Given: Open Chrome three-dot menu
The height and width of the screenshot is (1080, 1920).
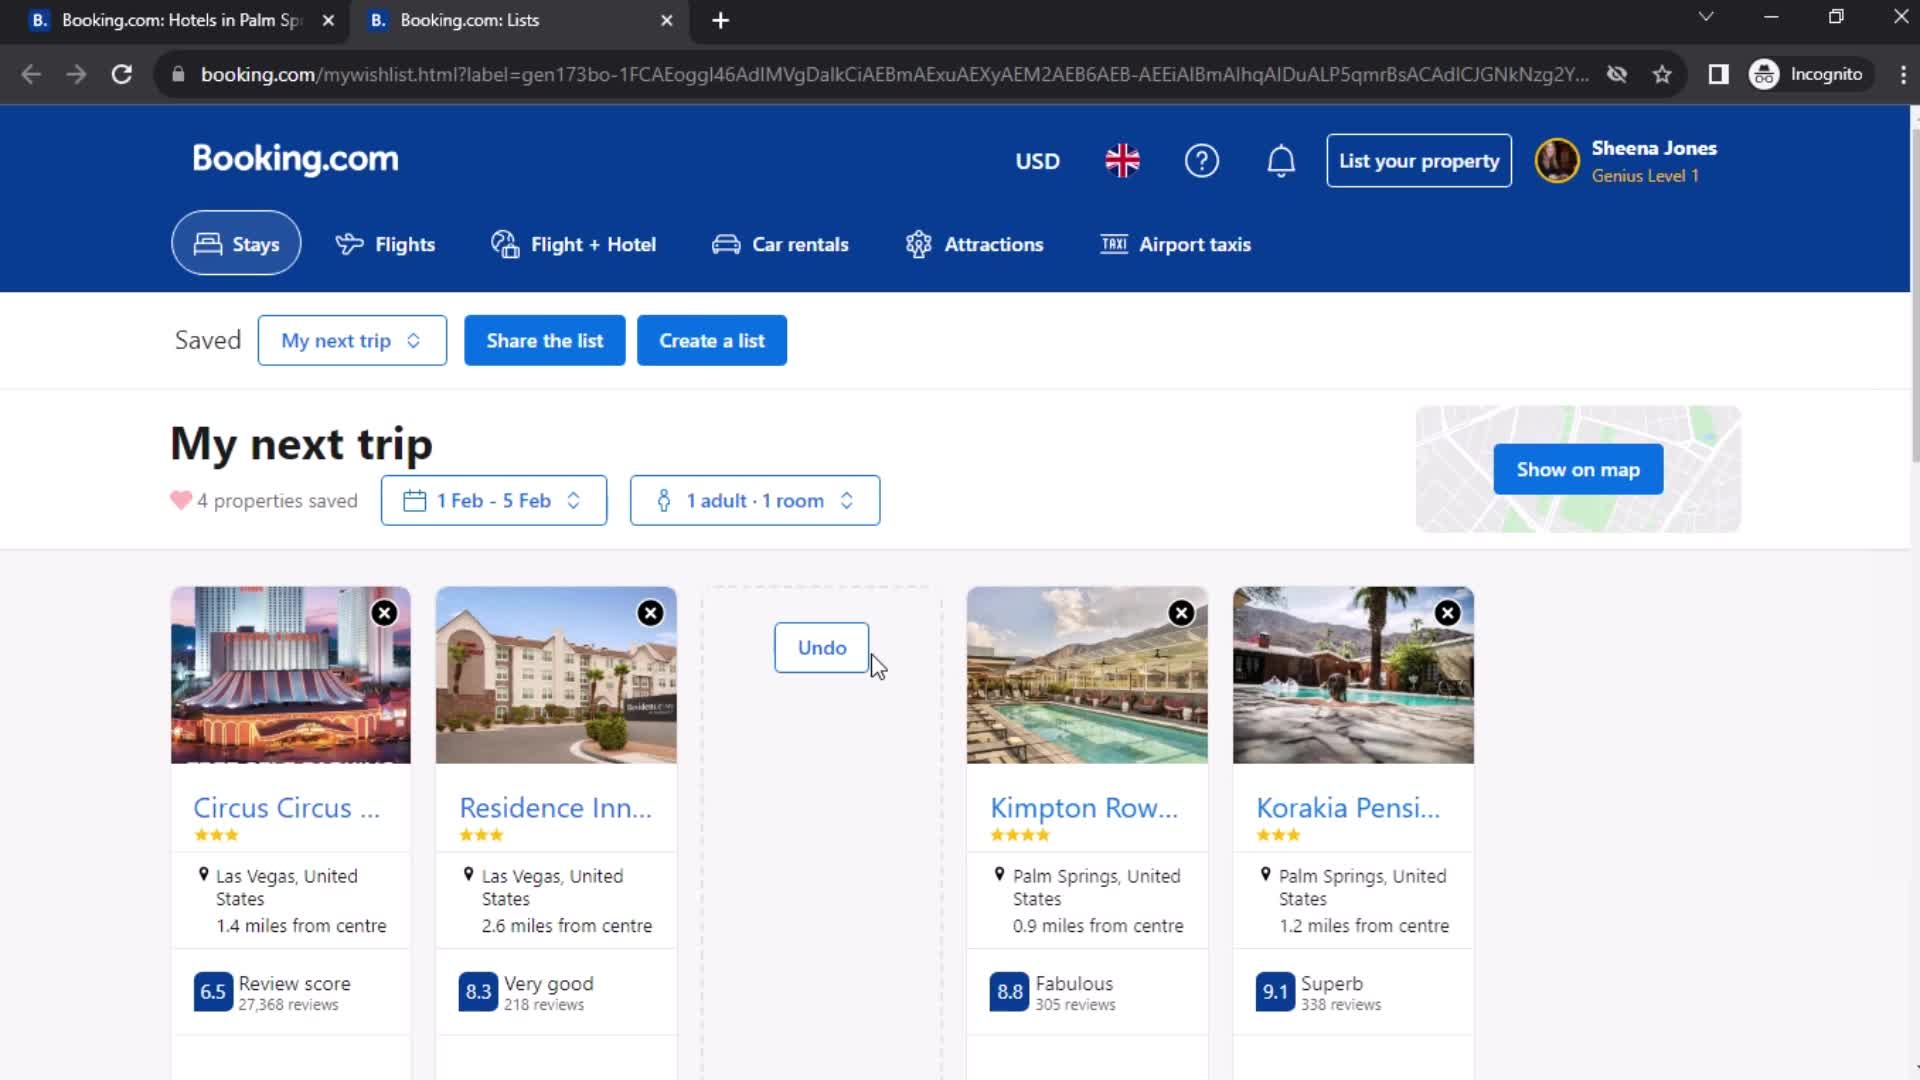Looking at the screenshot, I should coord(1902,74).
